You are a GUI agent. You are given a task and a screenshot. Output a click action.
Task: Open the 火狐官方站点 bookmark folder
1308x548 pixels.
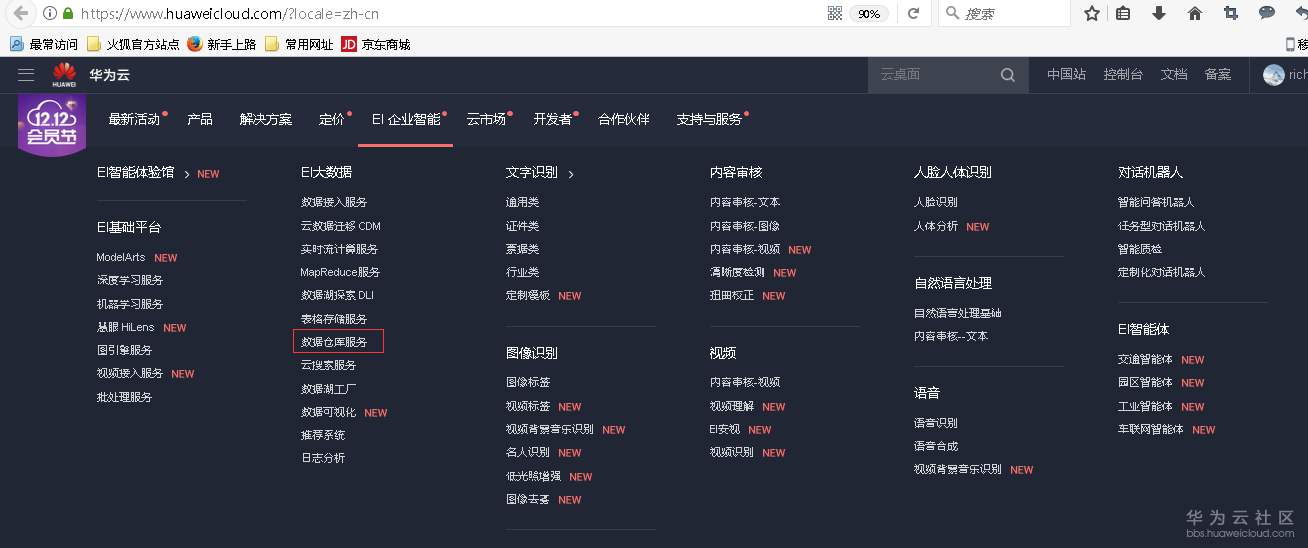[133, 44]
